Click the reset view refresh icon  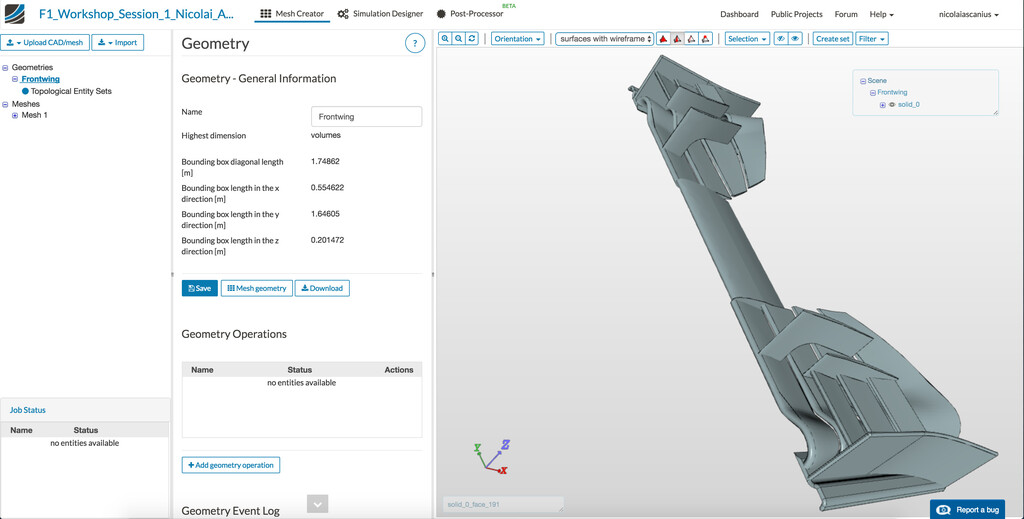click(472, 39)
